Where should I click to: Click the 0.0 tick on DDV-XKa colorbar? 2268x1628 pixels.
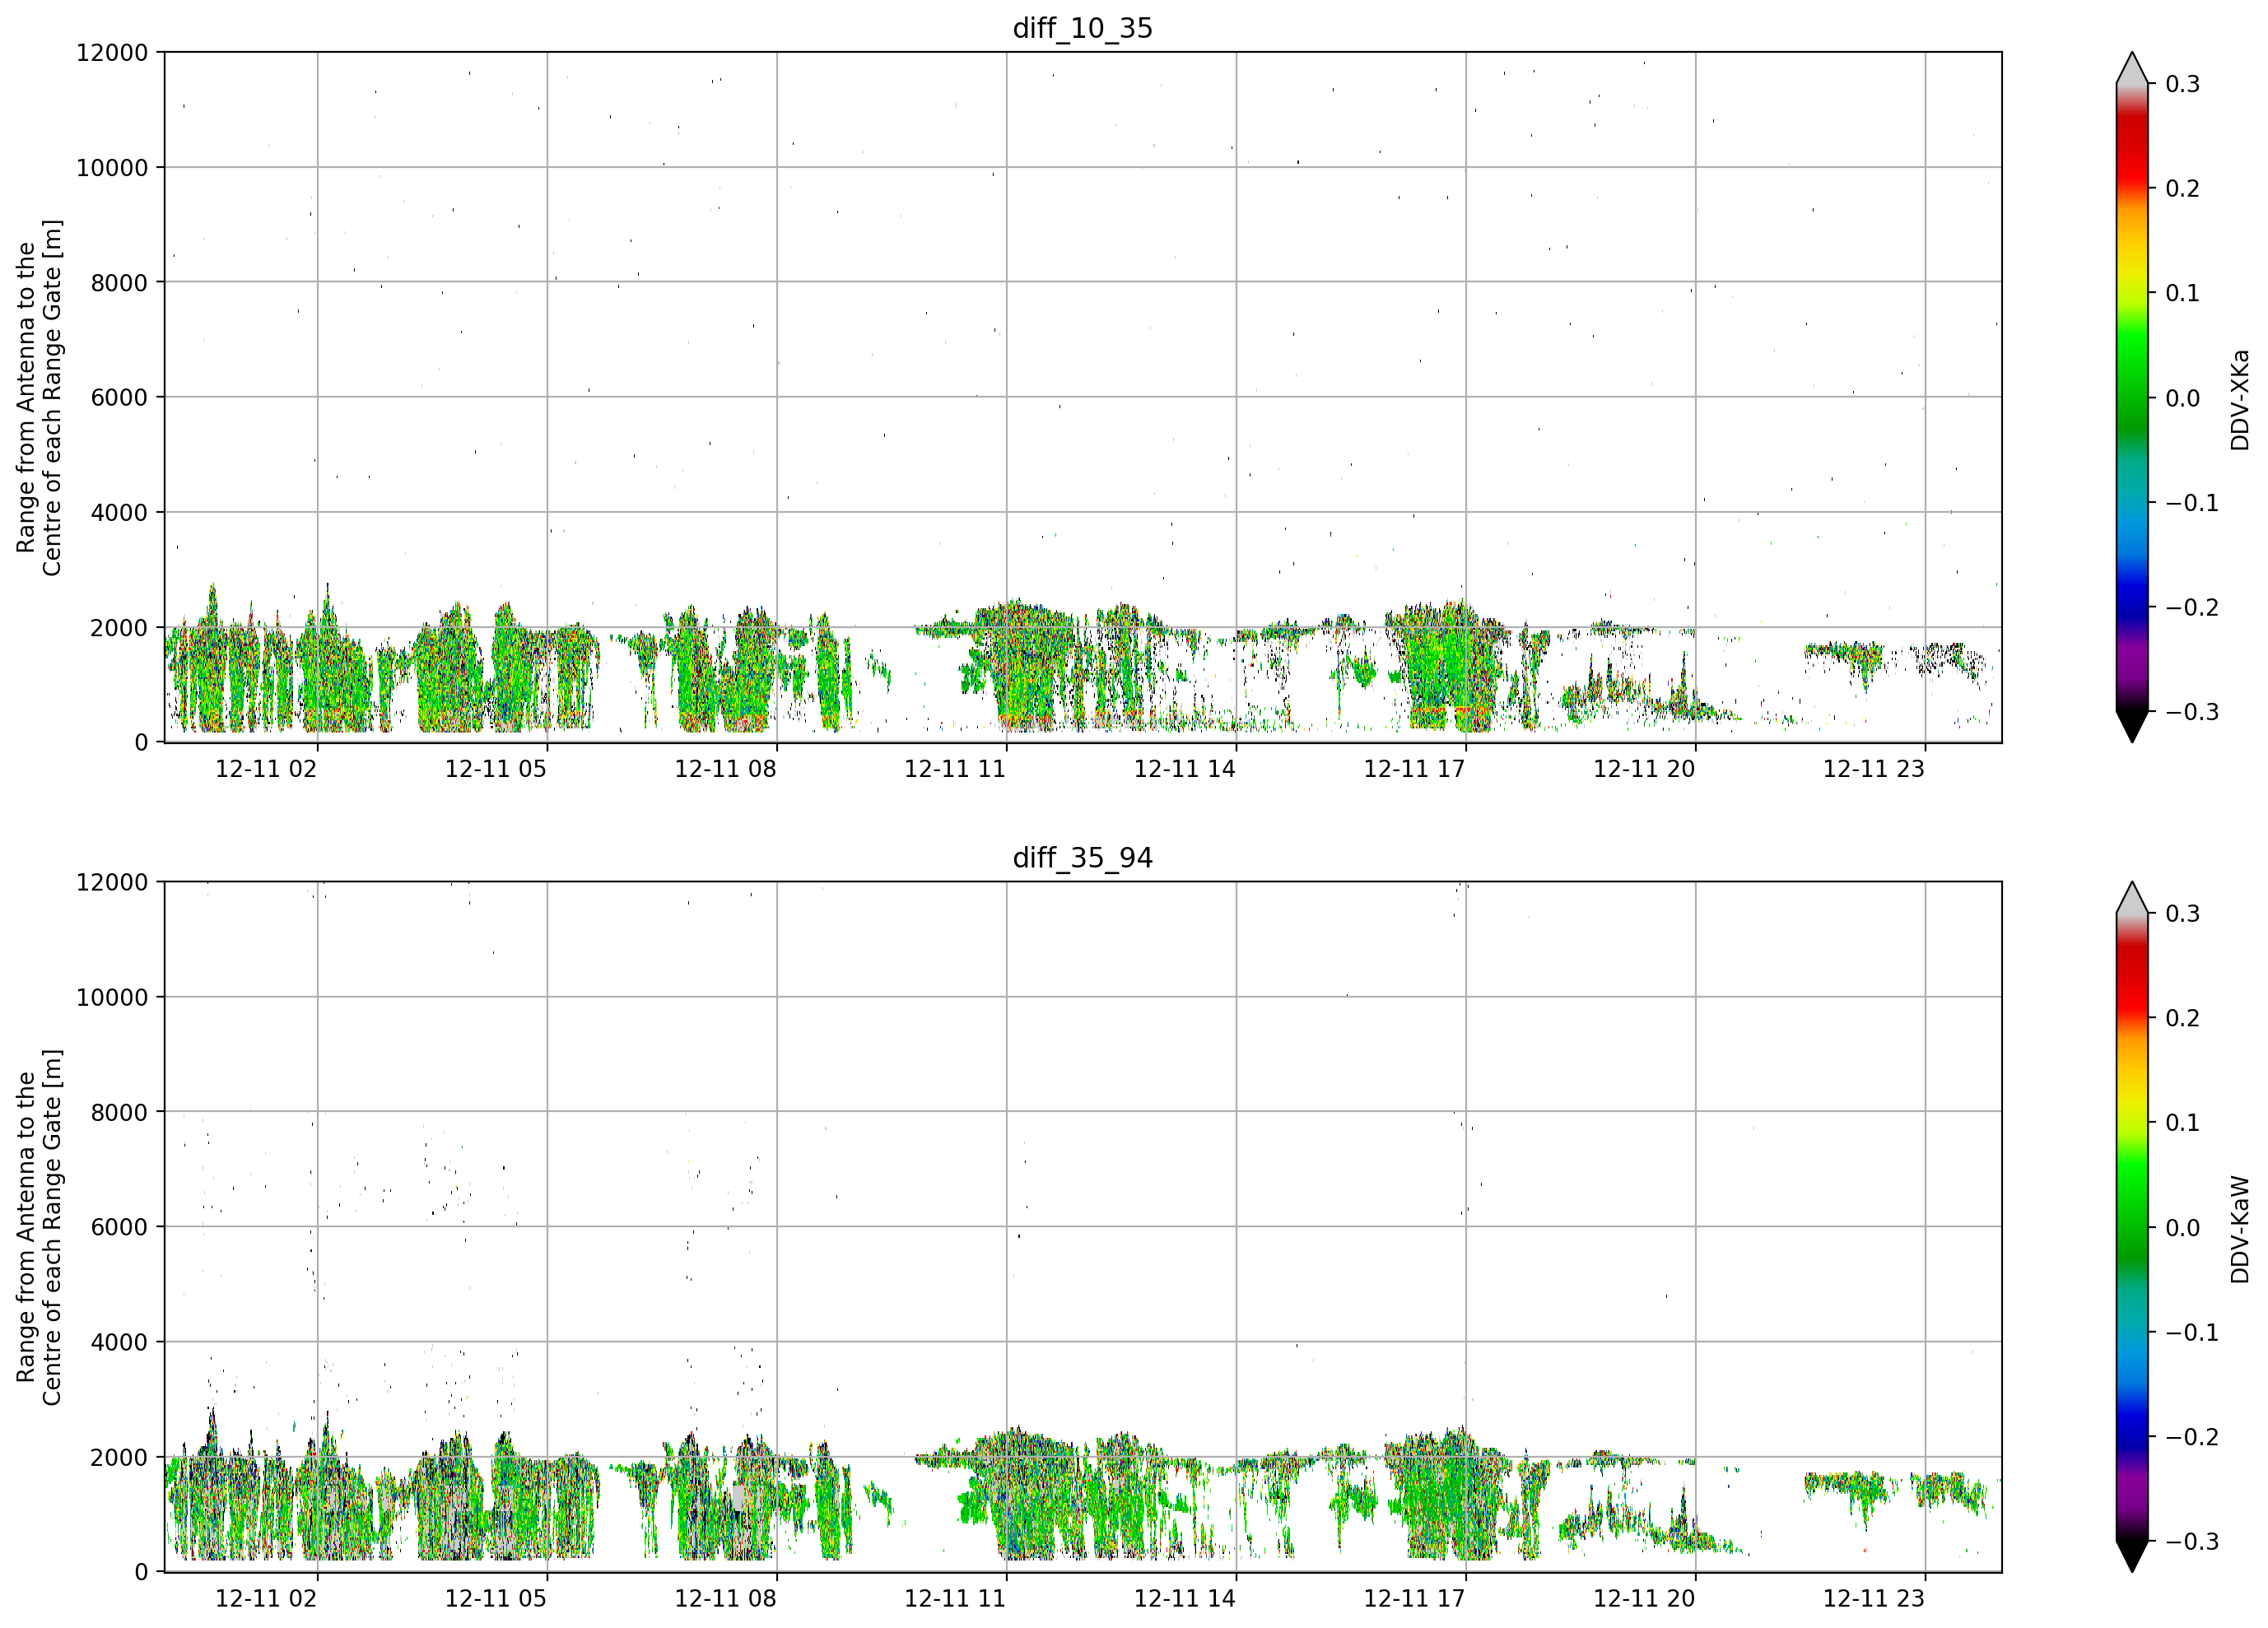[x=2182, y=398]
